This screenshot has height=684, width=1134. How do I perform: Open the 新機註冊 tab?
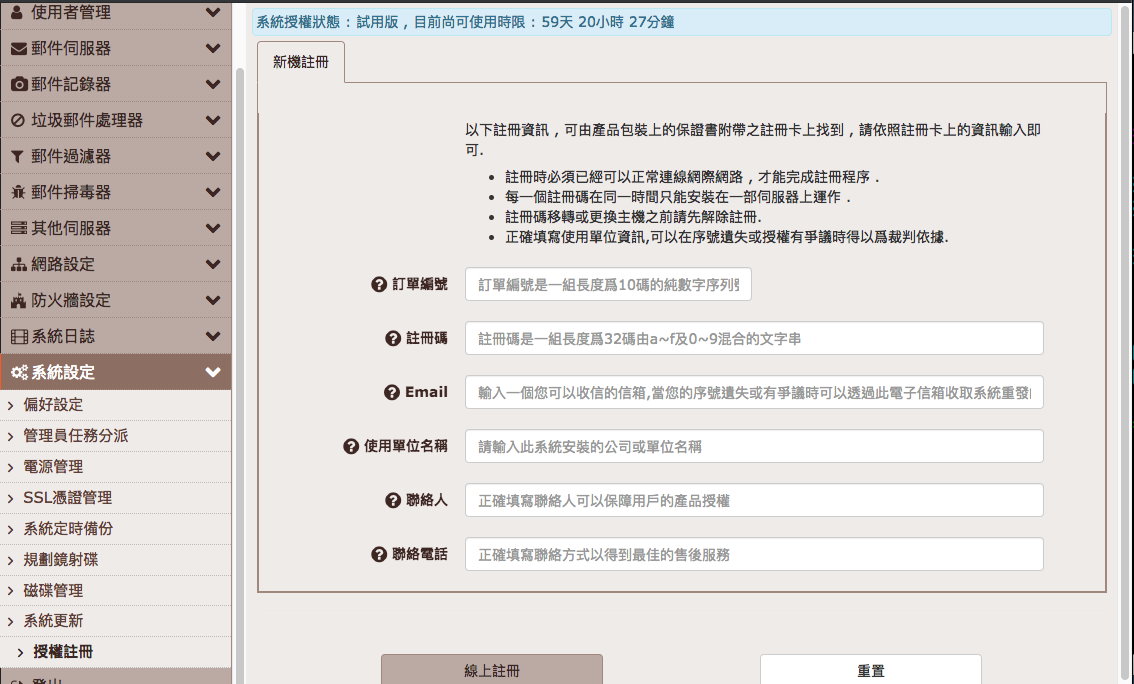[x=301, y=62]
